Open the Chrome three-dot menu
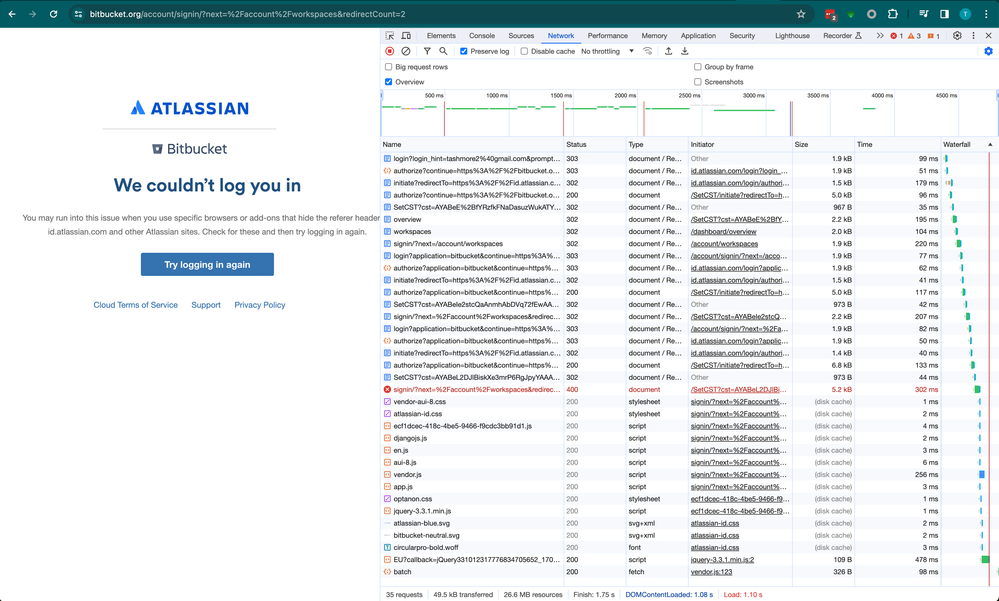This screenshot has width=999, height=601. [986, 14]
